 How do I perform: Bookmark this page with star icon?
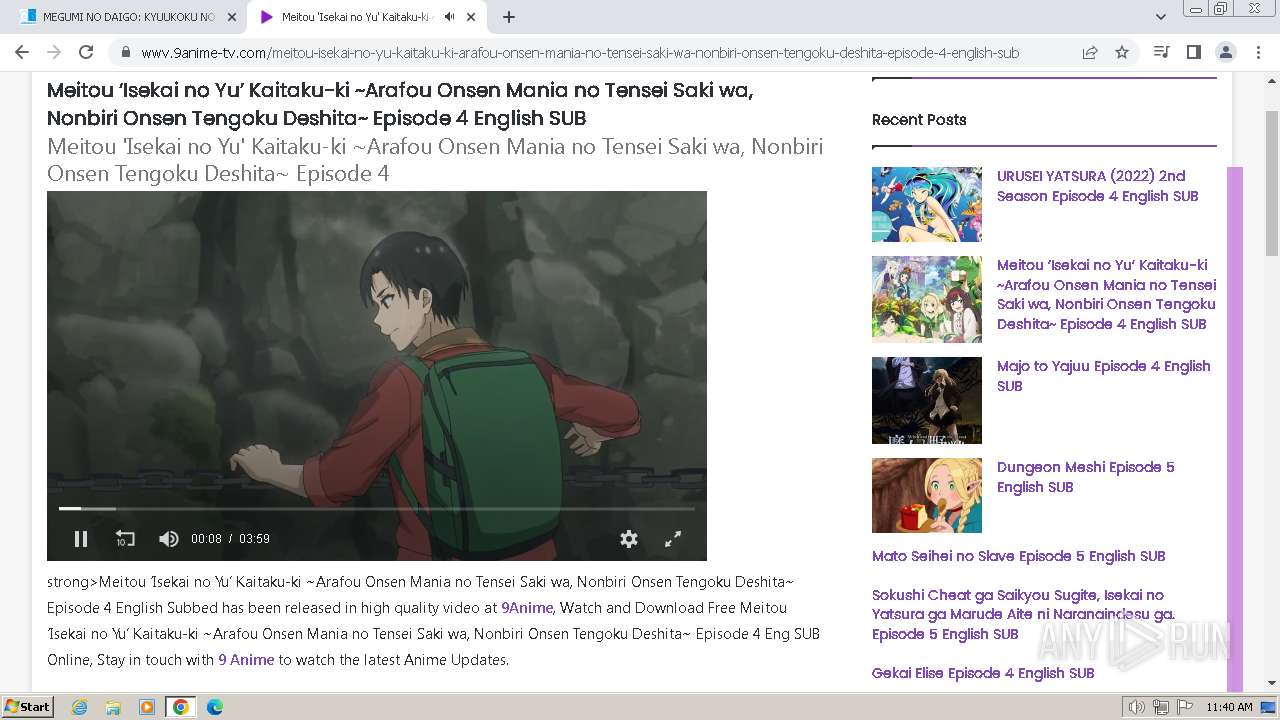1122,52
